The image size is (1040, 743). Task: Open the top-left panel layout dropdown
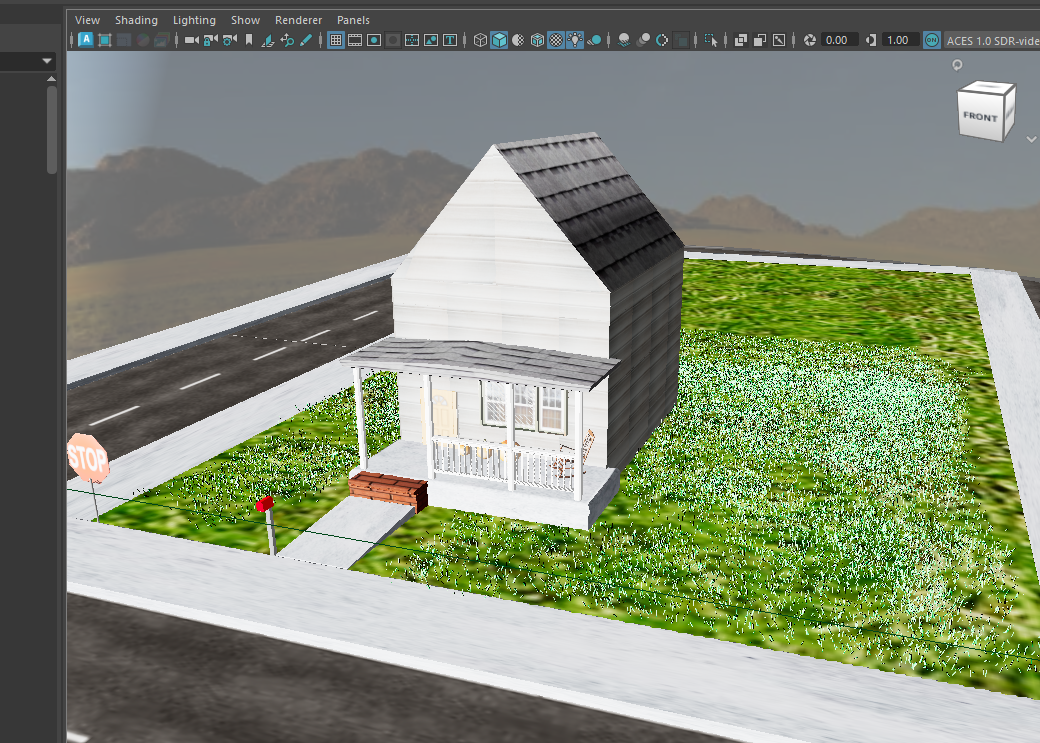44,60
